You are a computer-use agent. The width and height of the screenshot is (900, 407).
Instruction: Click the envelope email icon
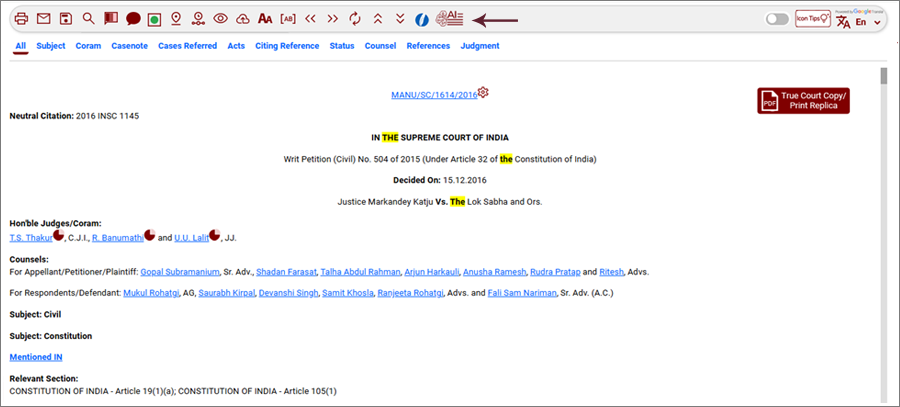(x=44, y=18)
